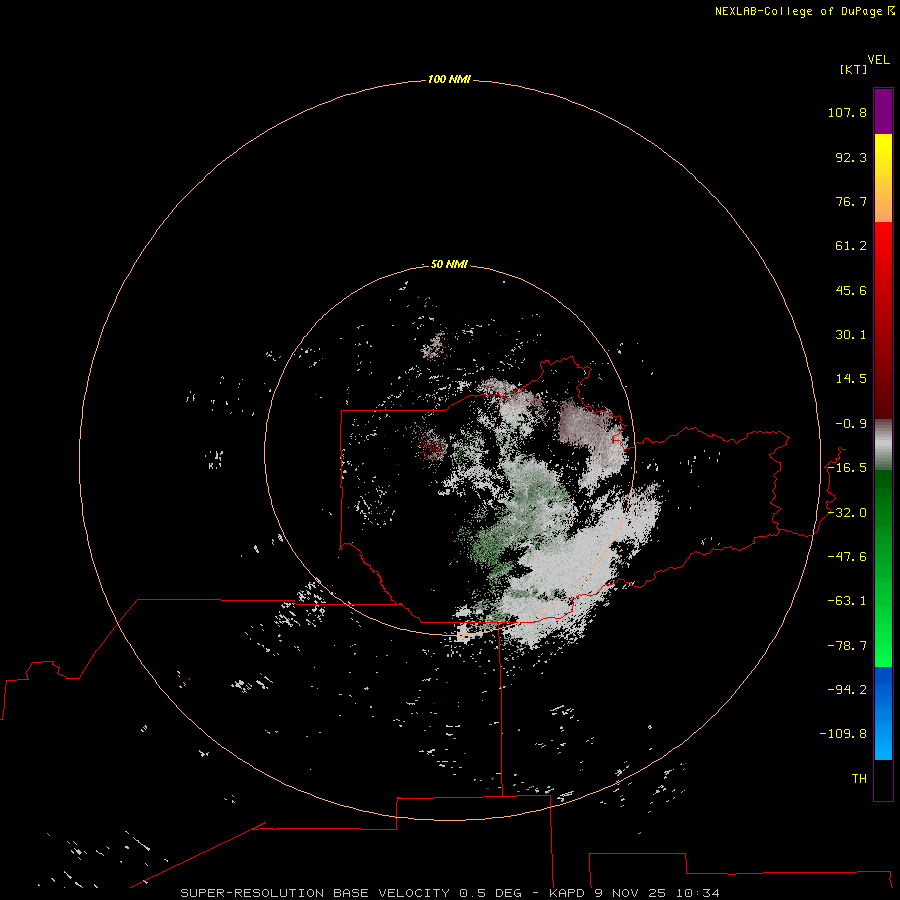
Task: Click the TH legend label
Action: tap(859, 779)
